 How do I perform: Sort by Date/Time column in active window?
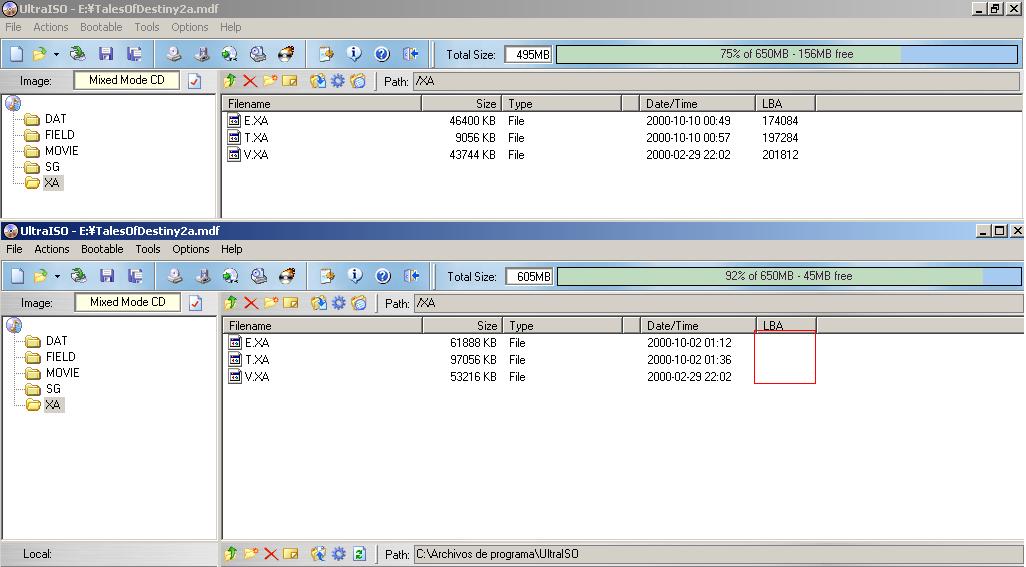click(698, 326)
